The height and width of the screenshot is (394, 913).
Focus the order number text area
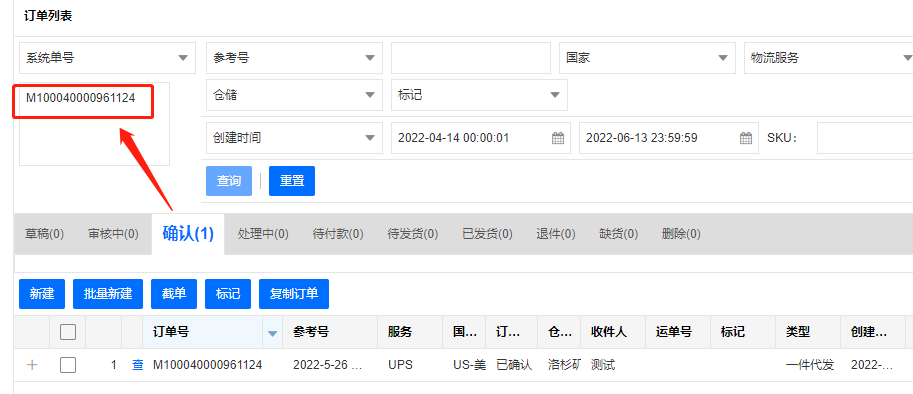94,124
